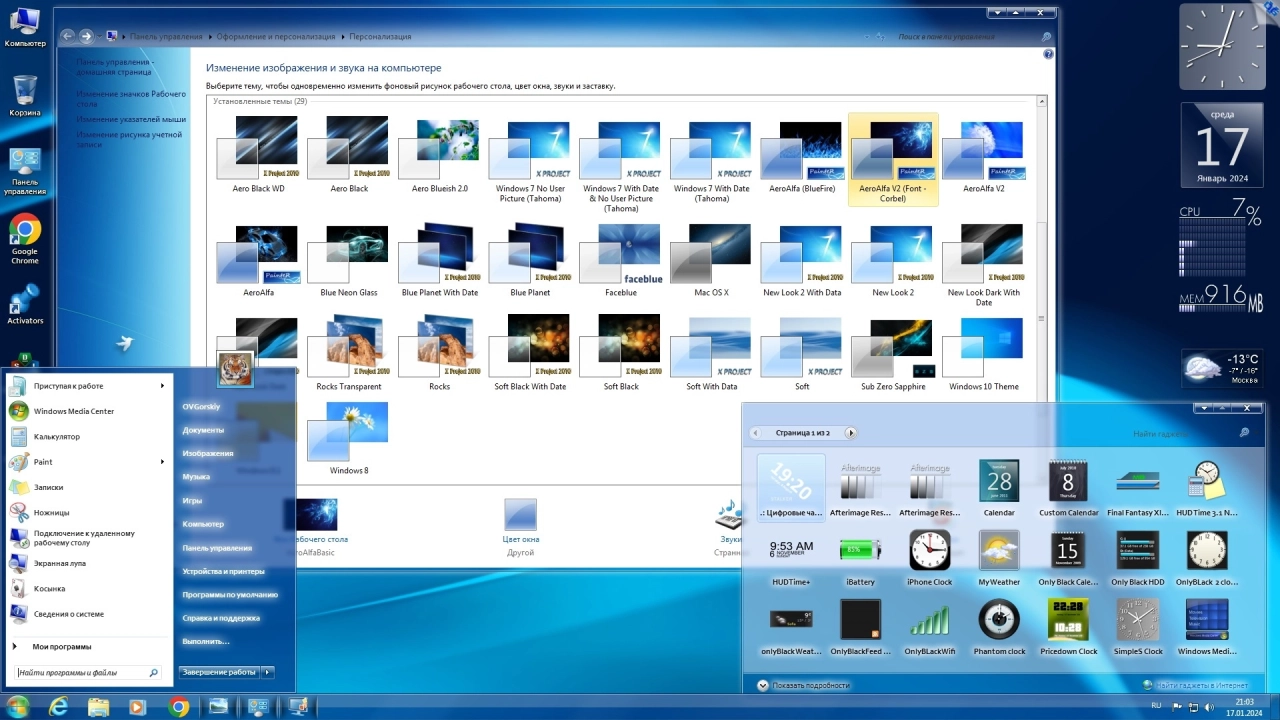Screen dimensions: 1280x720
Task: Pick the iBattery gadget
Action: click(860, 557)
